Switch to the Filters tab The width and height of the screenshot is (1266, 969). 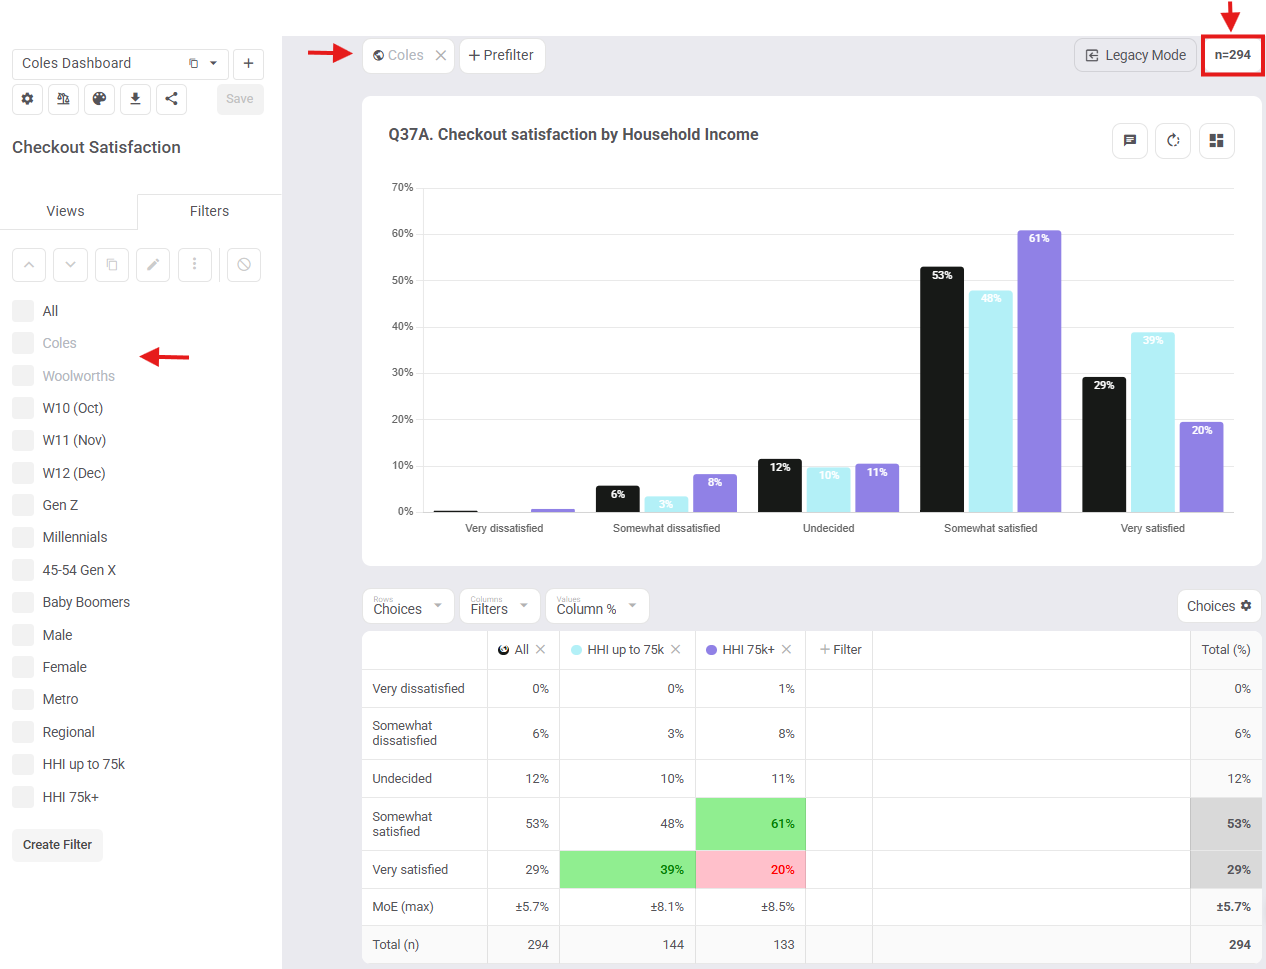[x=209, y=211]
